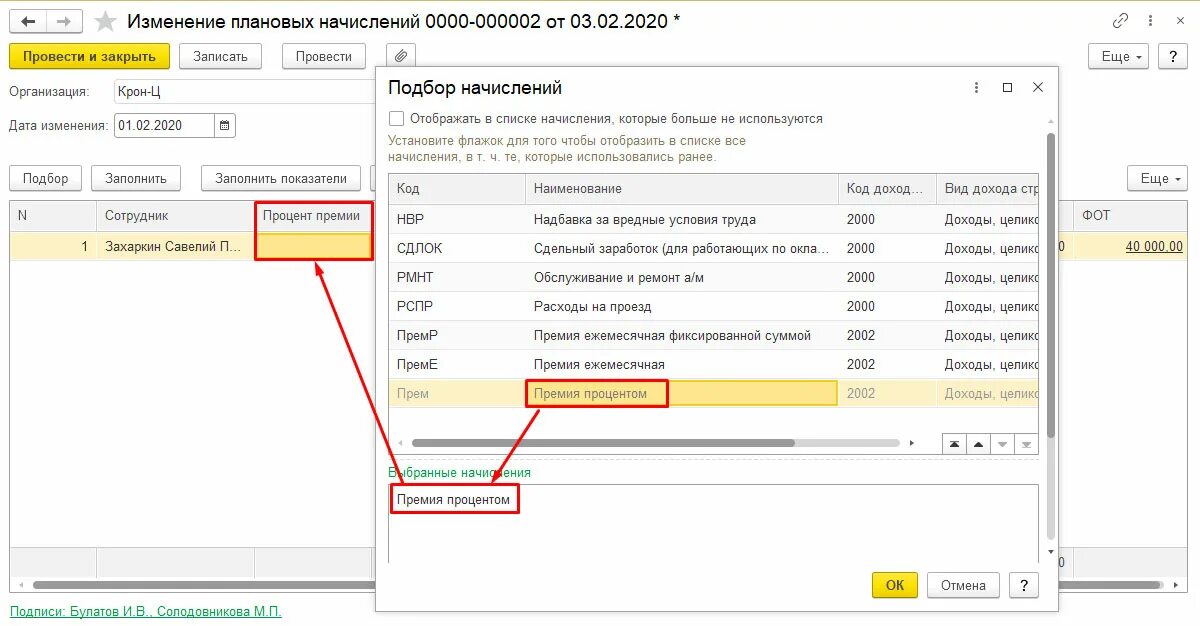The image size is (1200, 626).
Task: Open help in the dialog with question mark
Action: tap(1023, 586)
